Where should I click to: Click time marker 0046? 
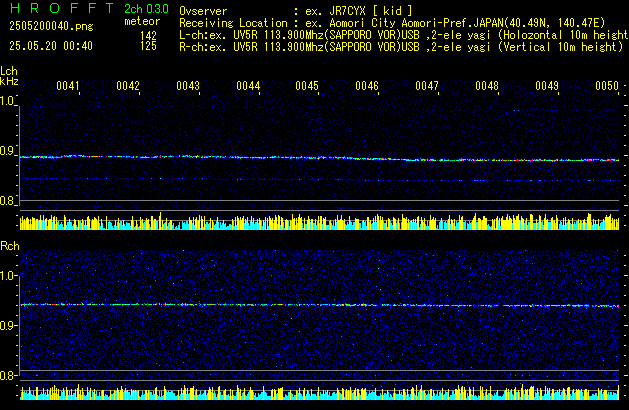click(367, 86)
